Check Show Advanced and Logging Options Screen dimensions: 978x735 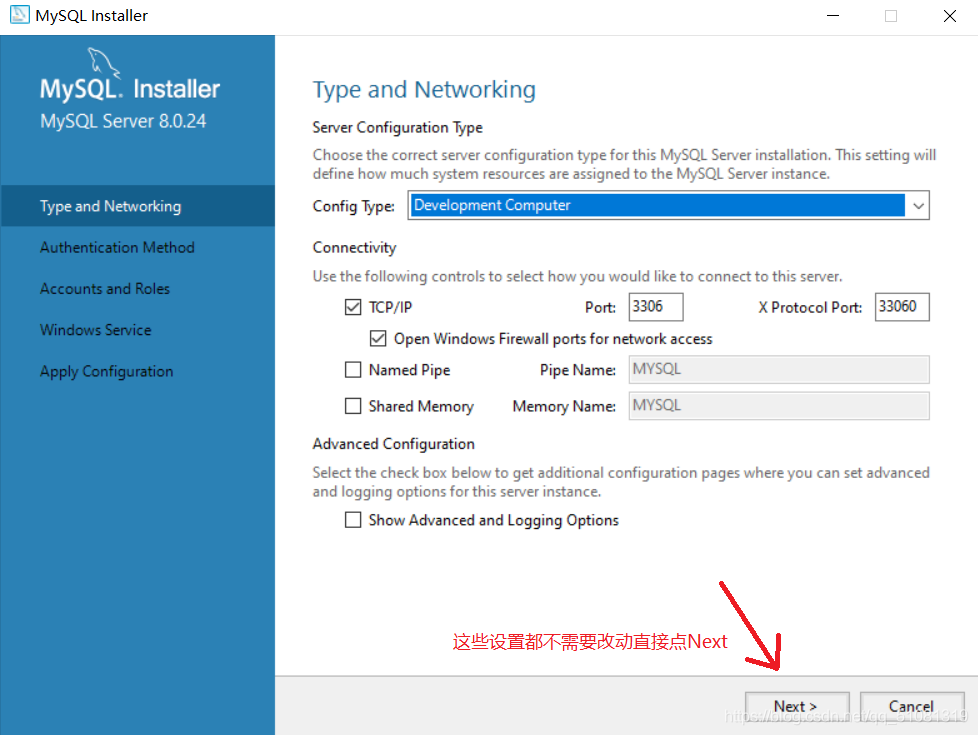(x=353, y=520)
